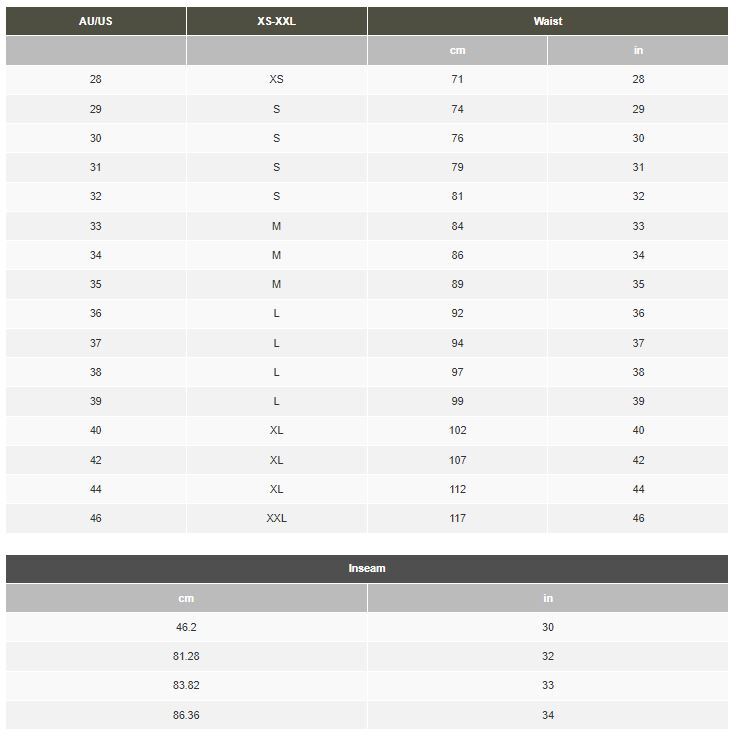This screenshot has width=736, height=736.
Task: Click the Inseam table header
Action: click(367, 568)
